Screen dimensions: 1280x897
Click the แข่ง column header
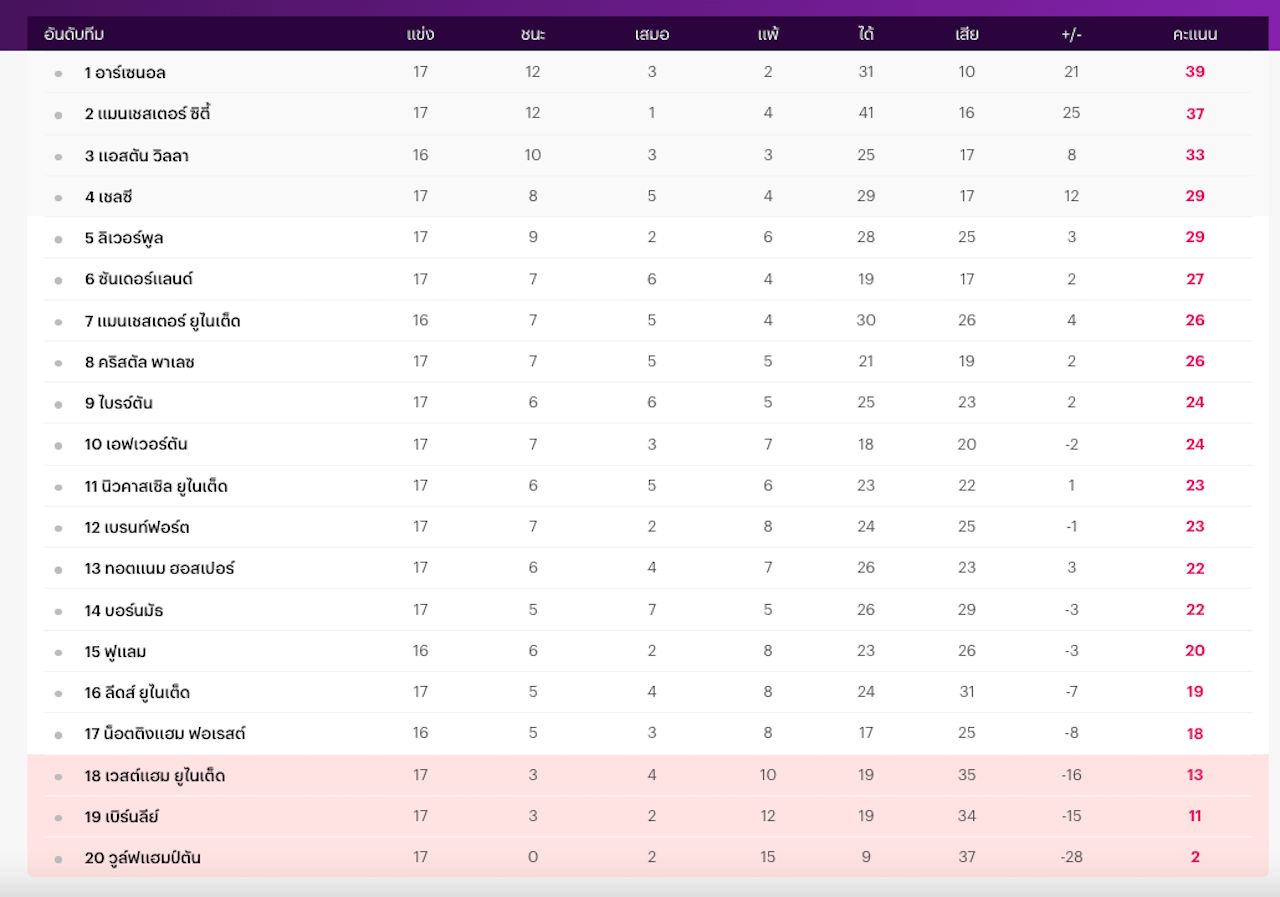(x=420, y=35)
